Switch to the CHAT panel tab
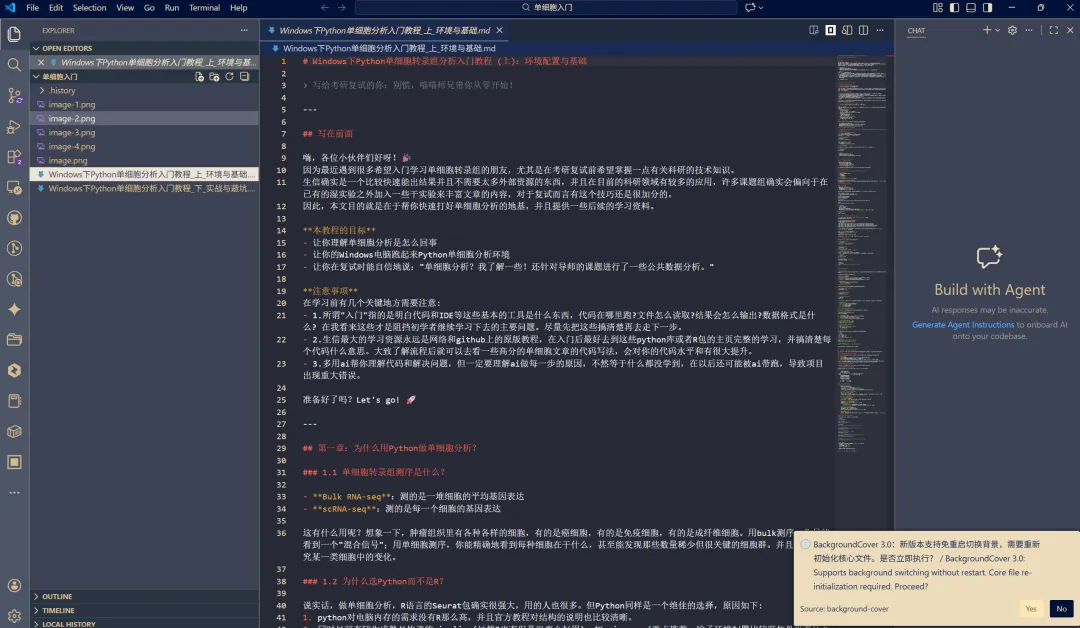1080x628 pixels. (x=916, y=30)
